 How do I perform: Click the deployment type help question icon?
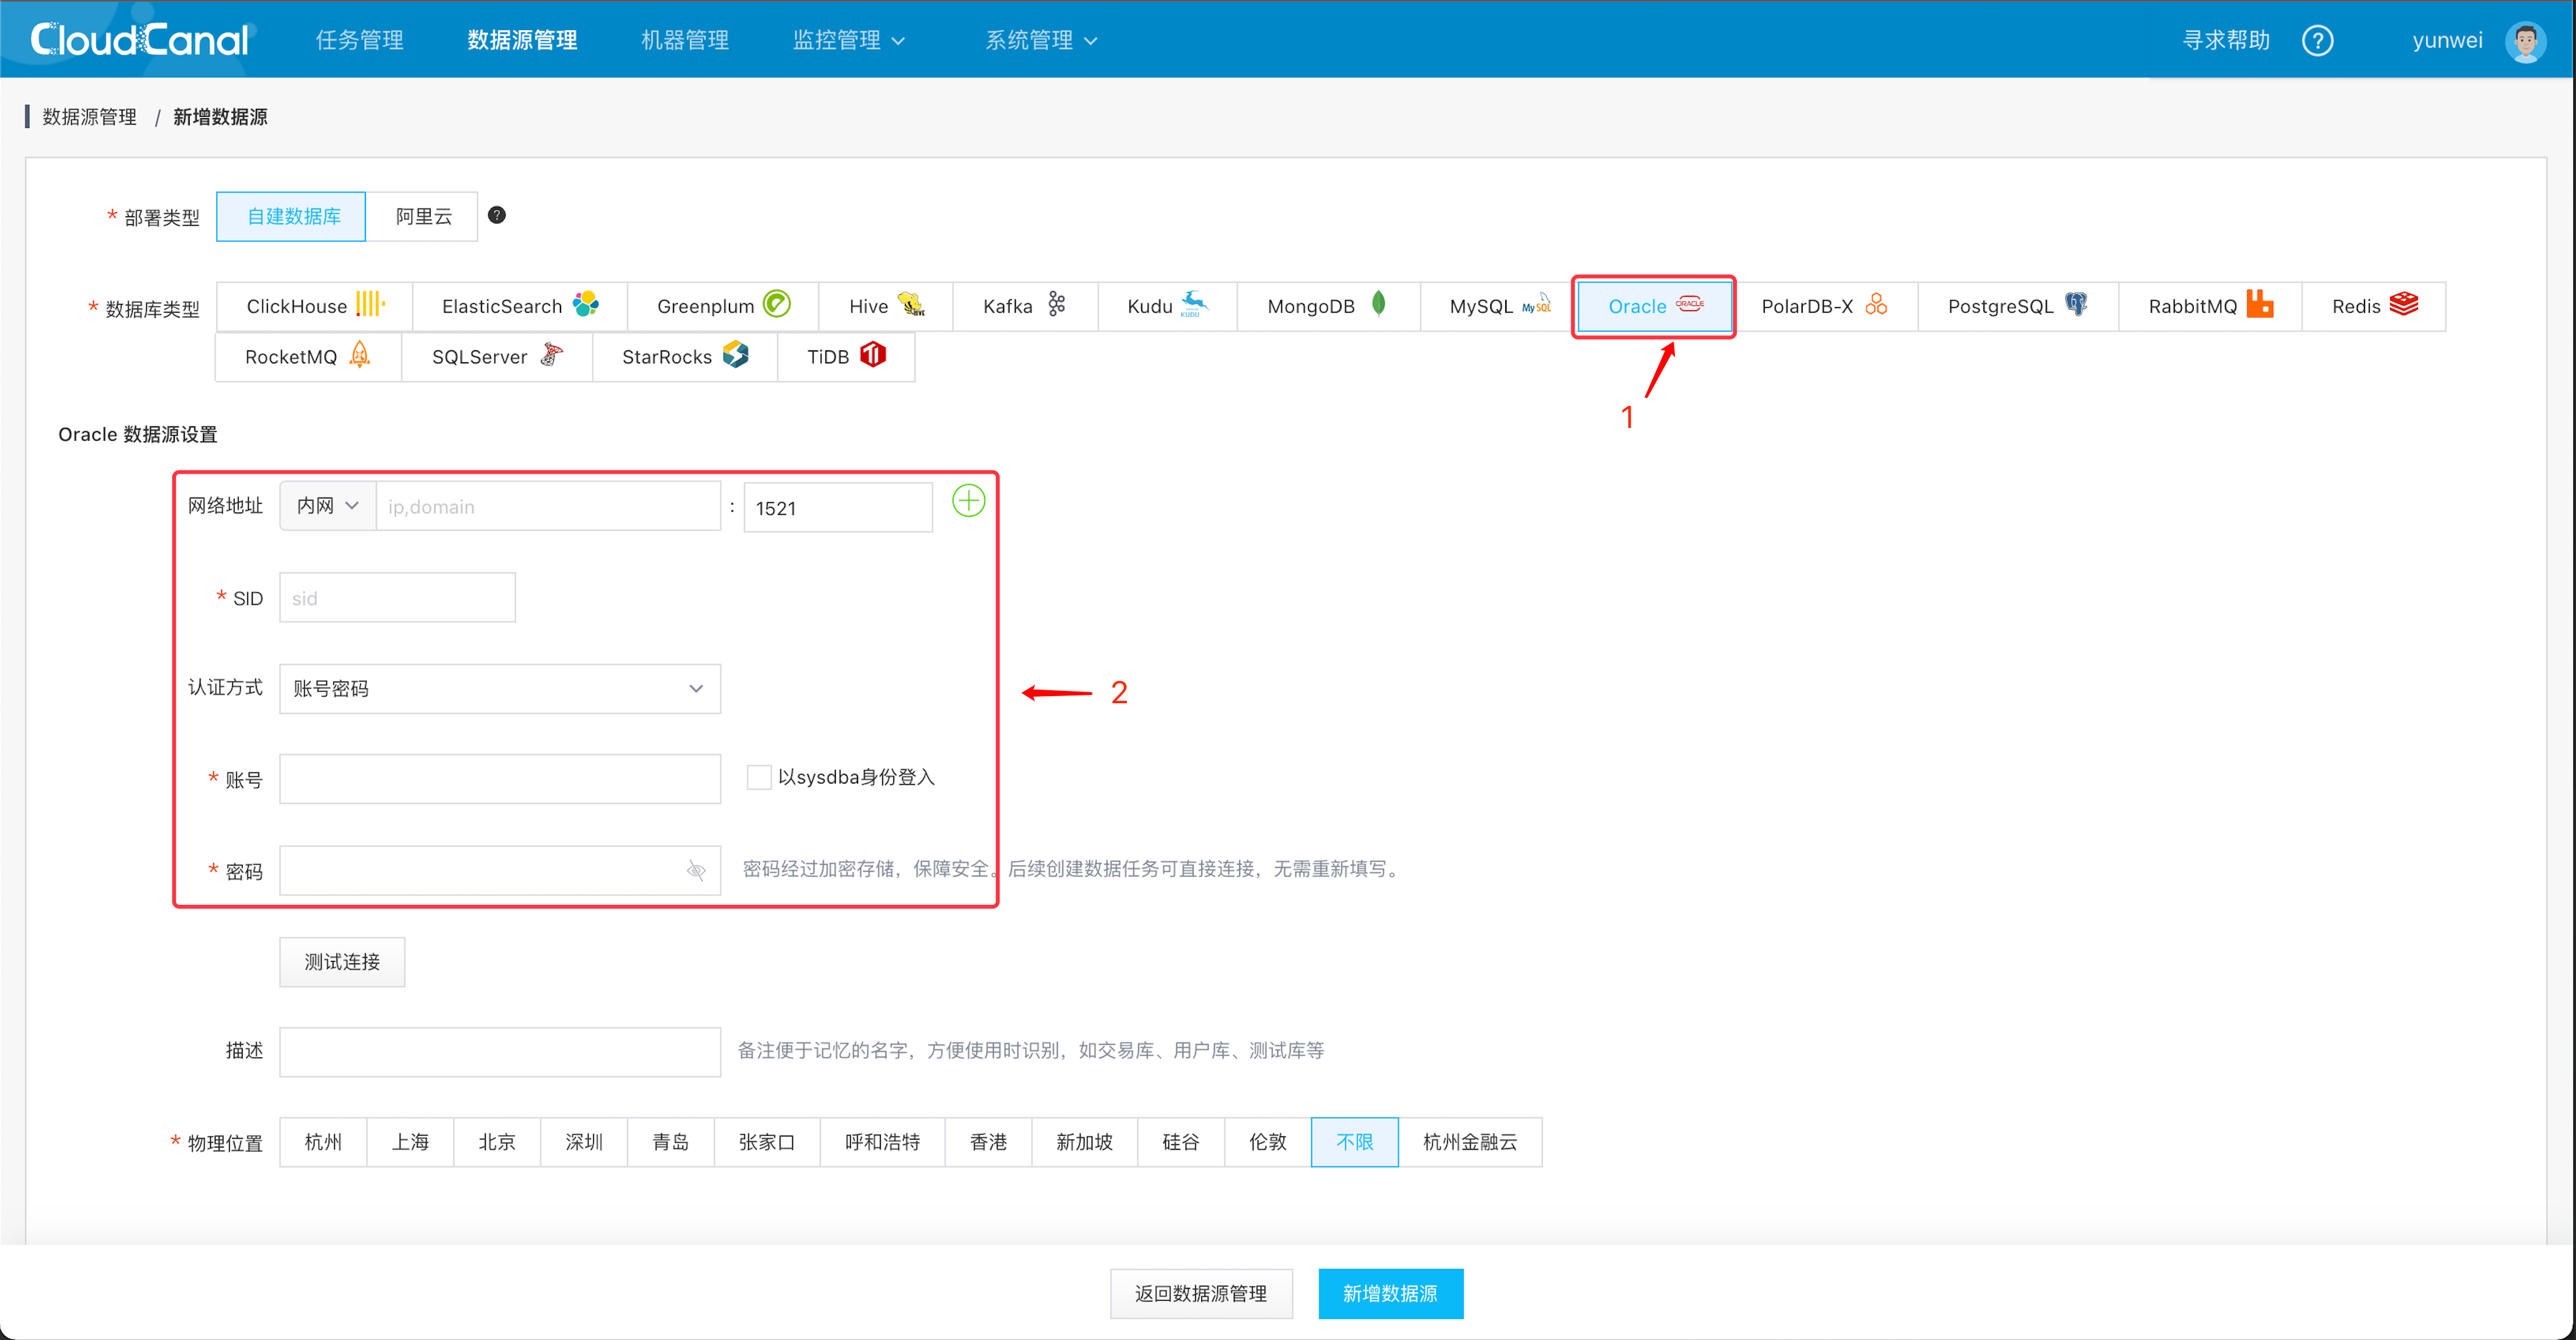tap(496, 215)
